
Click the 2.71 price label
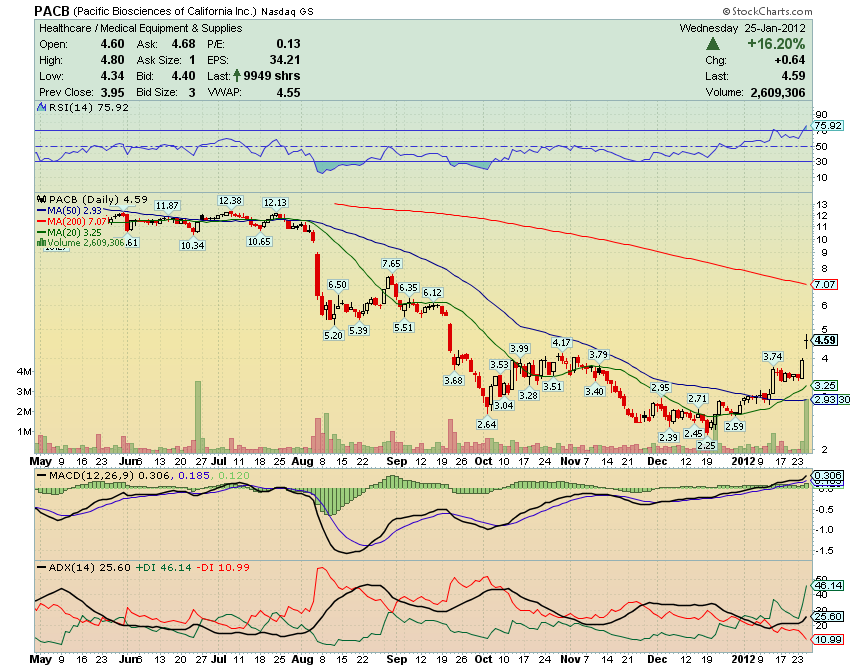coord(697,399)
